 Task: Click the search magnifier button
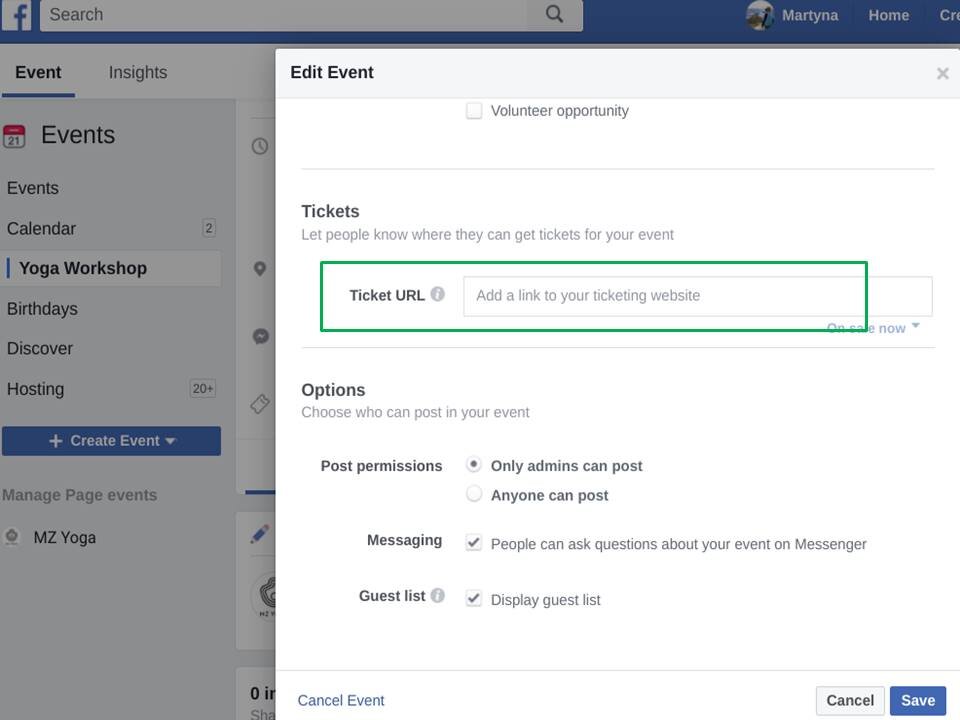[x=555, y=15]
